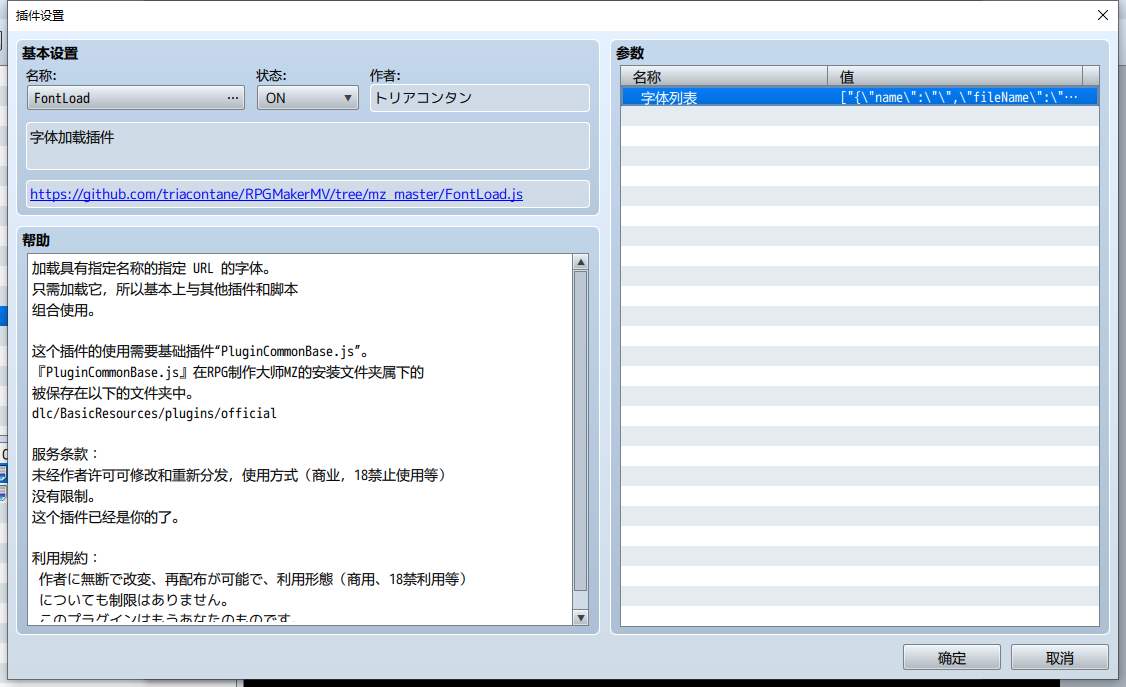This screenshot has height=687, width=1126.
Task: Click the 名称 column header in parameters
Action: pos(724,76)
